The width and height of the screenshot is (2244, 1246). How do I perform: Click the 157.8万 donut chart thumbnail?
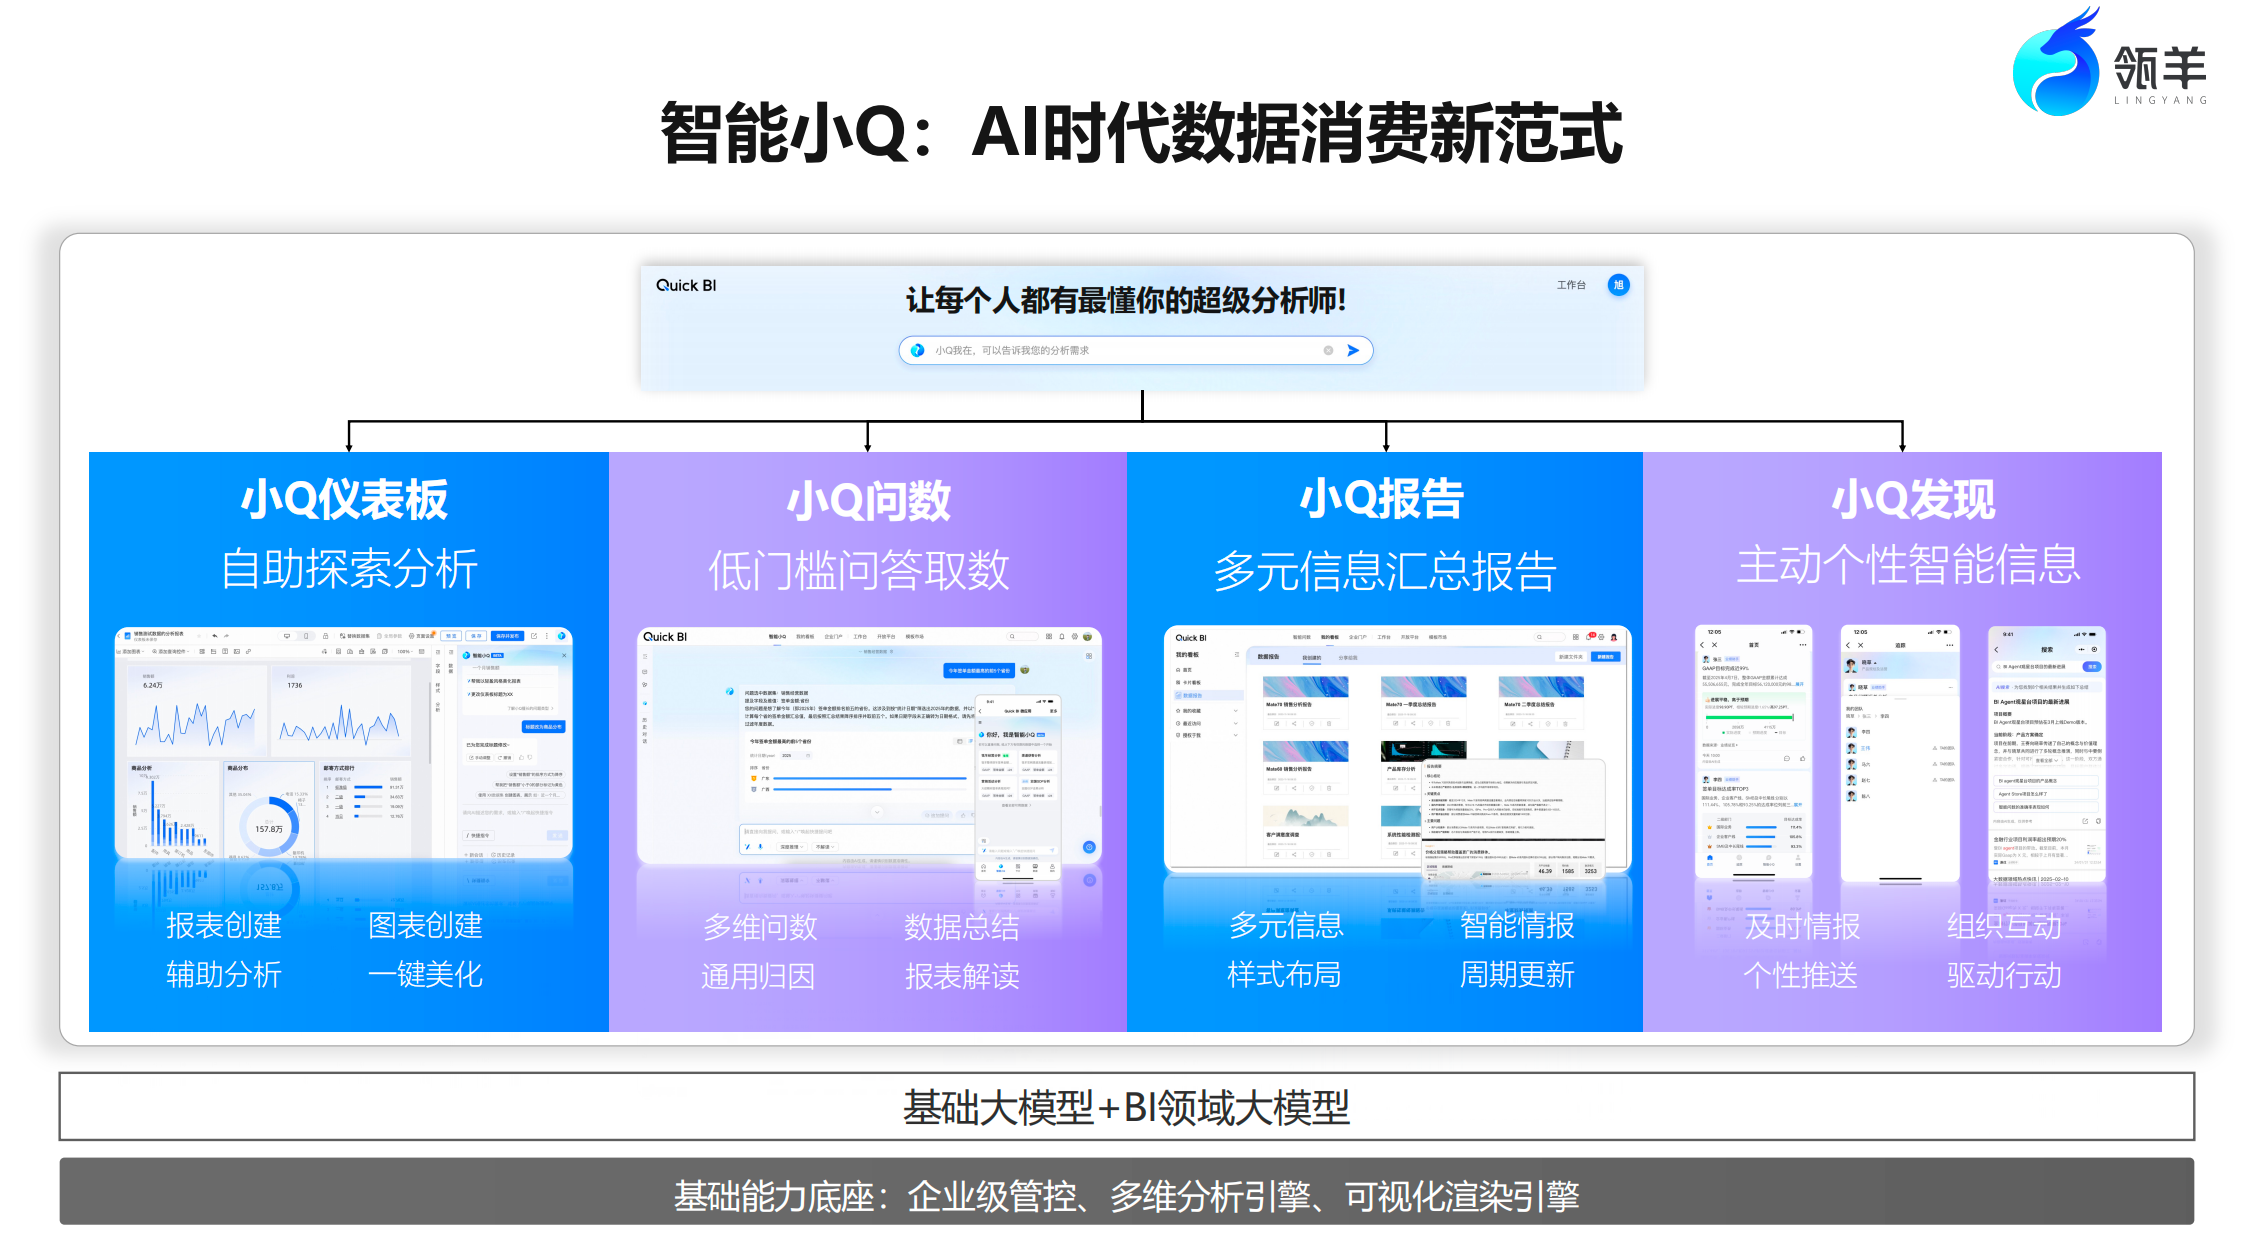pos(269,826)
